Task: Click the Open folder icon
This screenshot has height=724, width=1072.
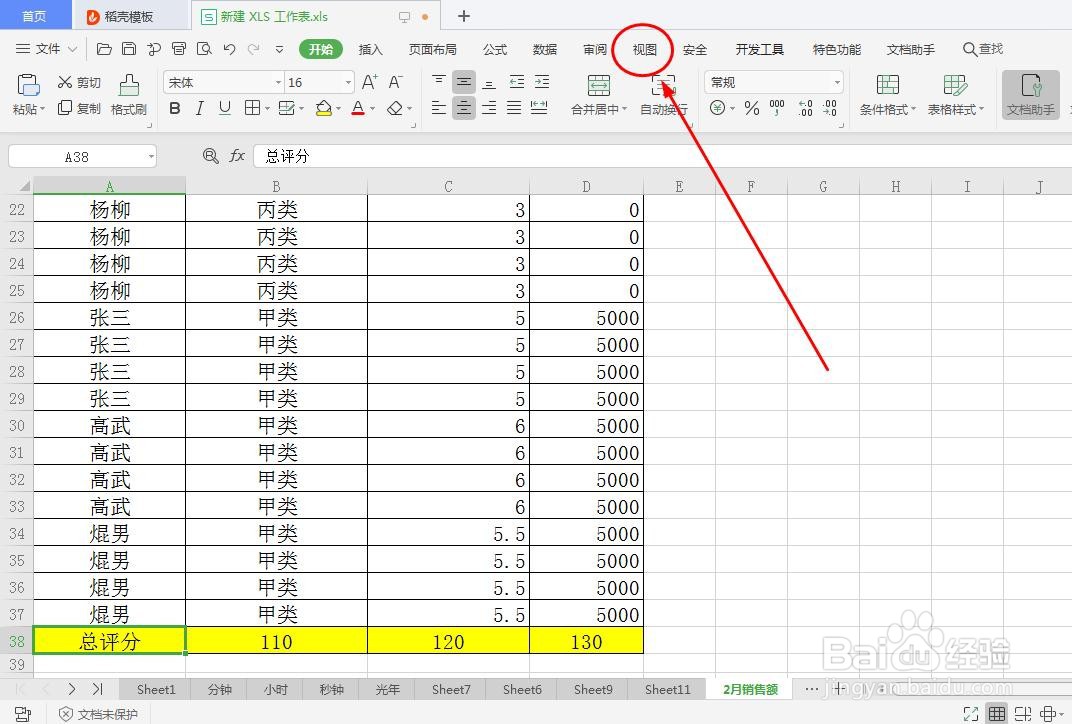Action: [104, 49]
